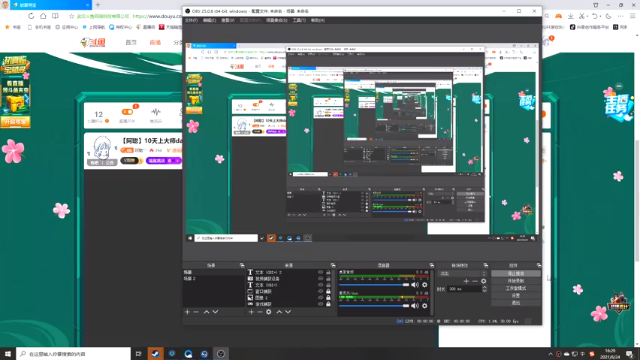This screenshot has width=640, height=360.
Task: Open the desktop audio settings gear
Action: (x=425, y=285)
